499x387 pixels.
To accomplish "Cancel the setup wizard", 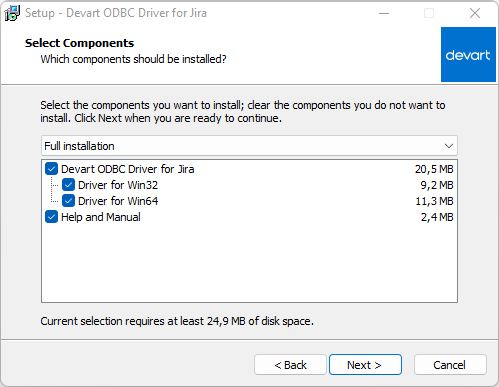I will point(450,365).
